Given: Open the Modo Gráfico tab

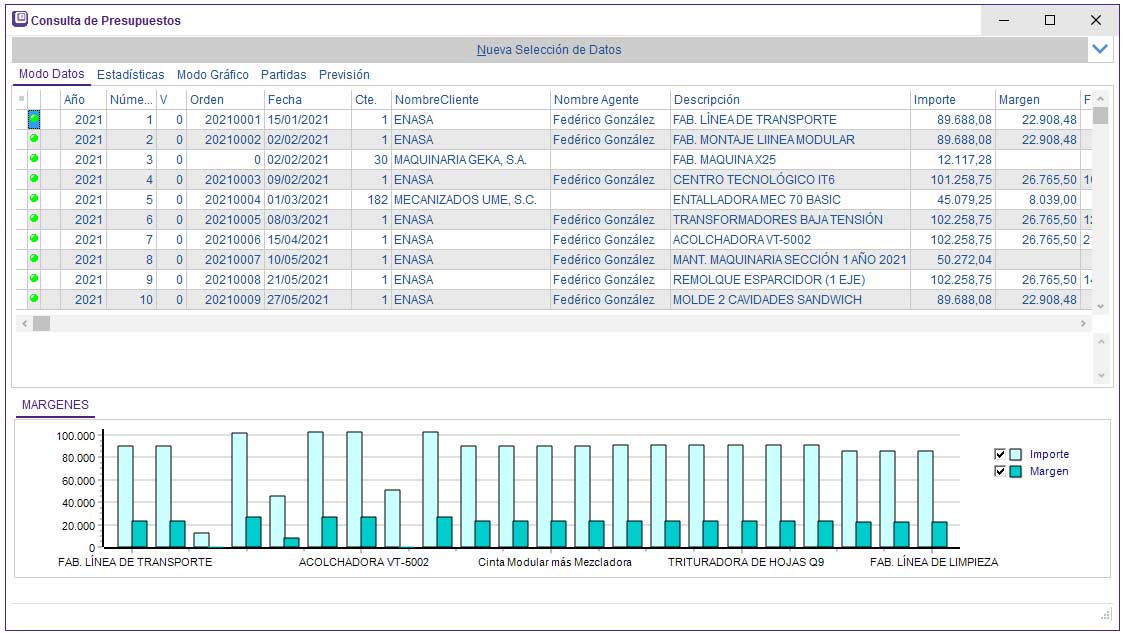Looking at the screenshot, I should [212, 75].
